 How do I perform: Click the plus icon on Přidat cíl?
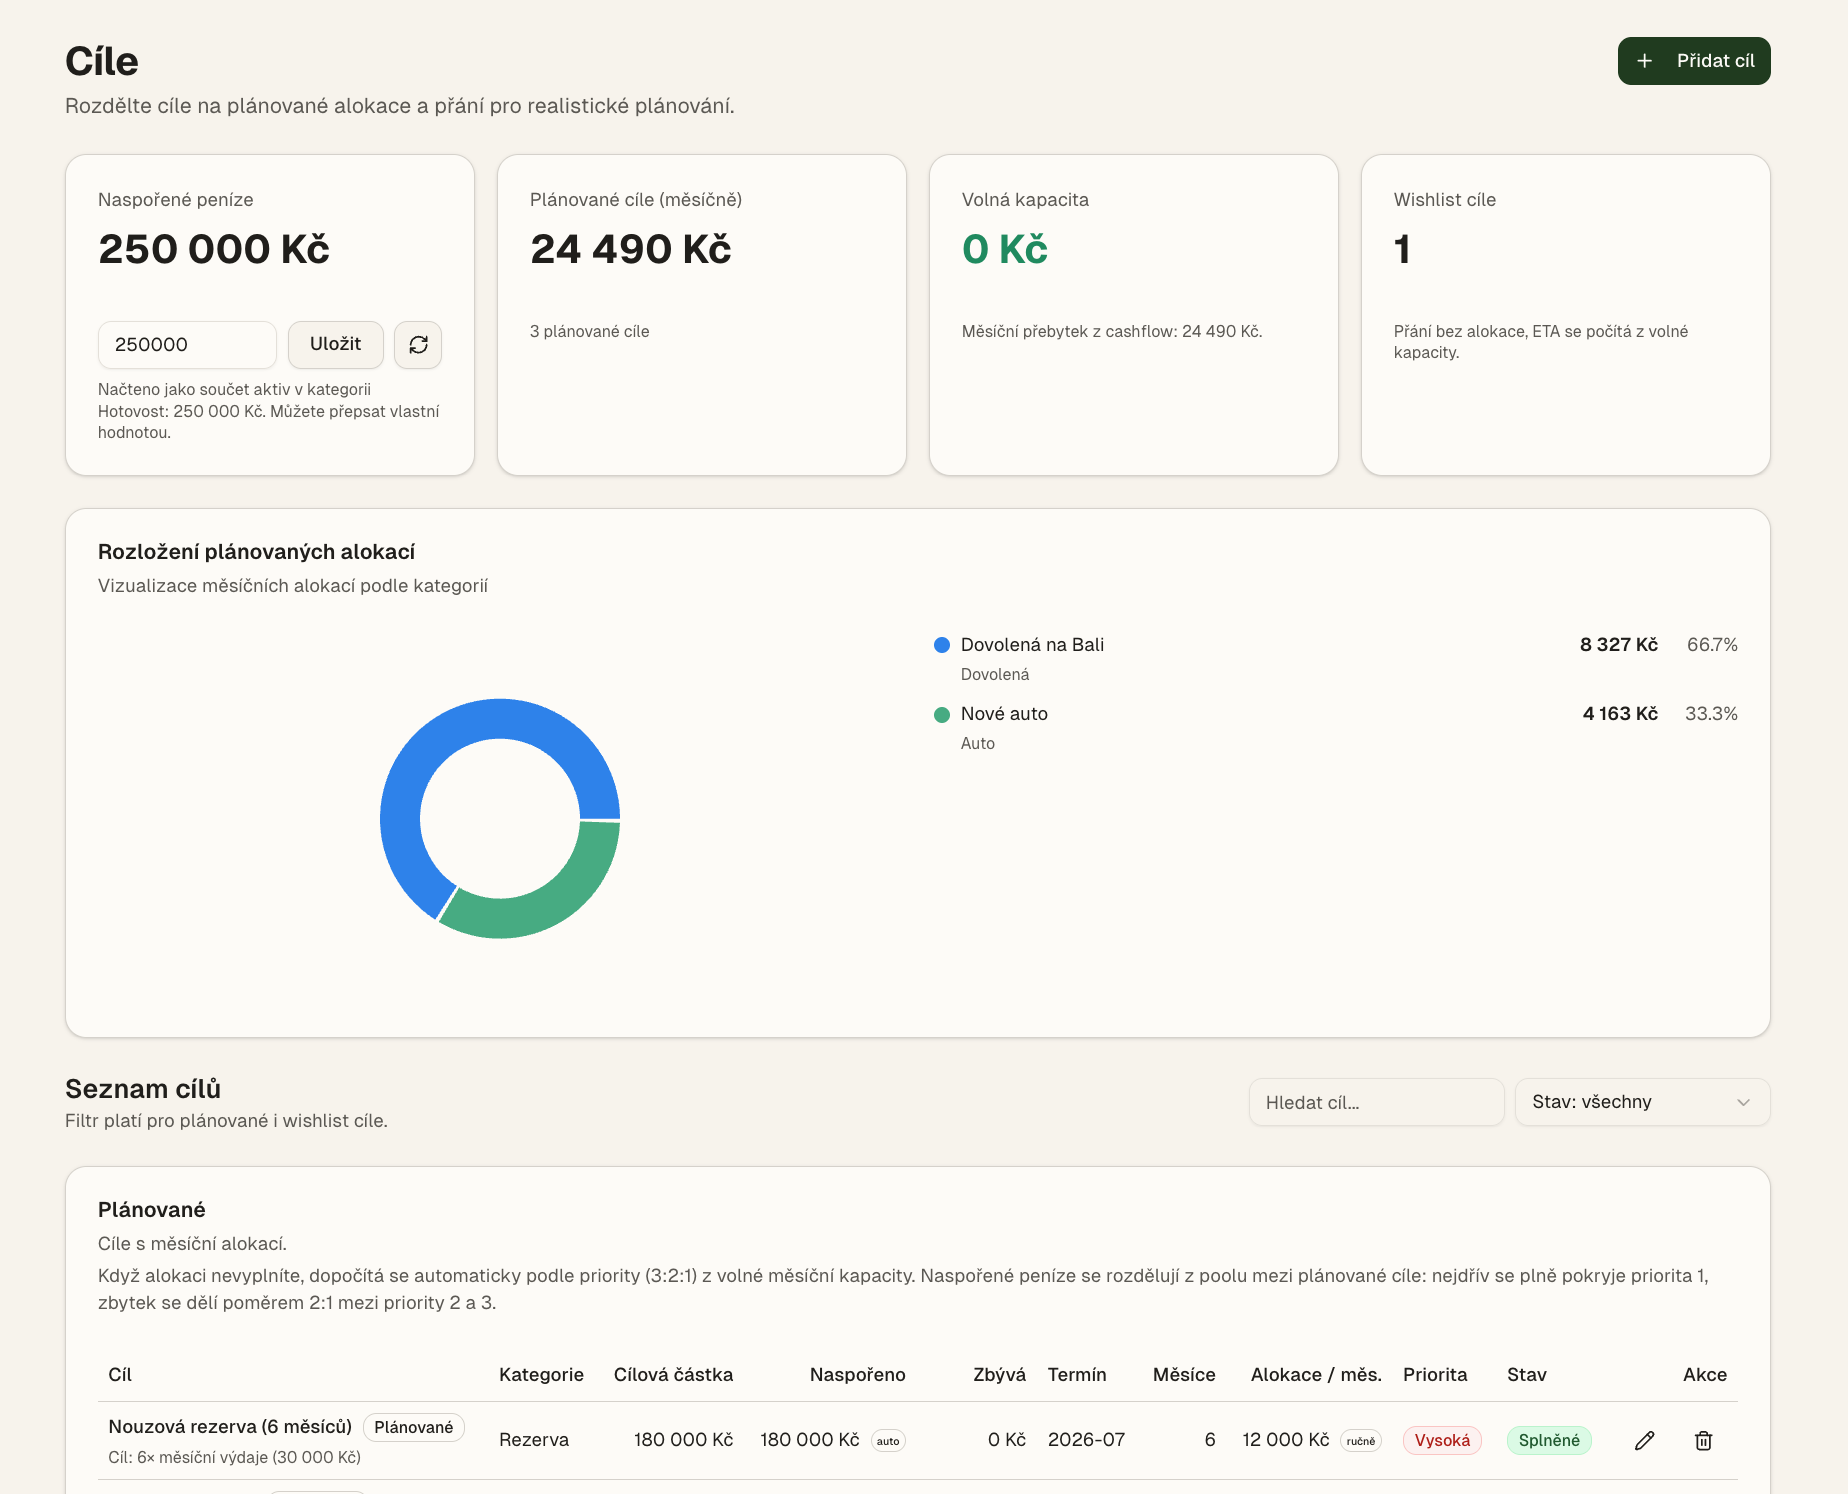[1645, 60]
